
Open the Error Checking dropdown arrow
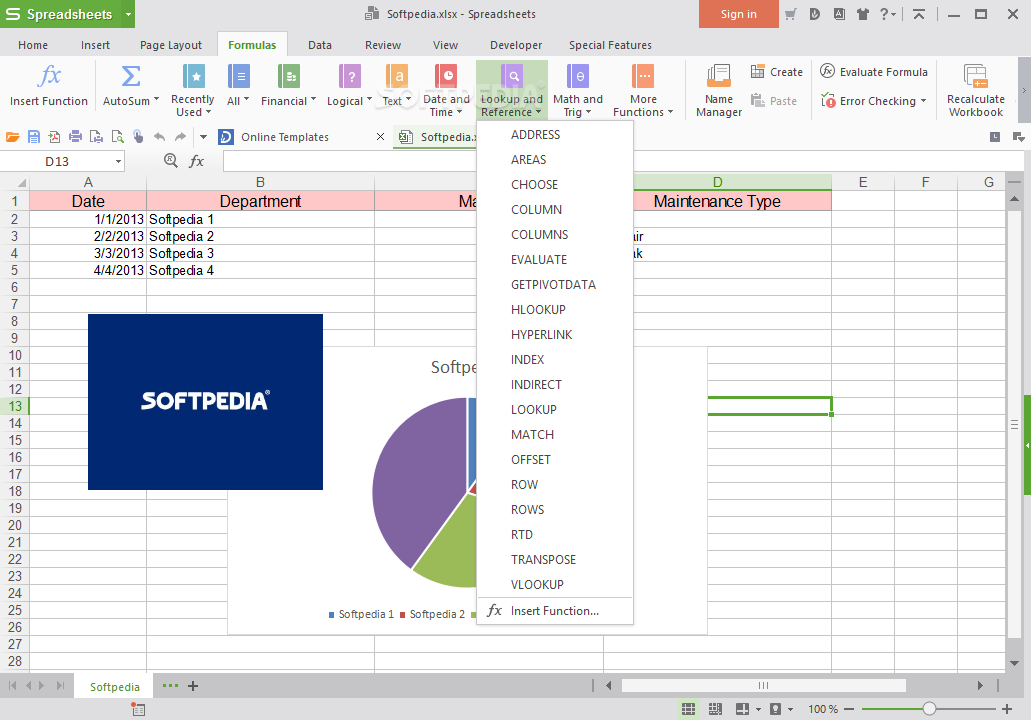(923, 101)
